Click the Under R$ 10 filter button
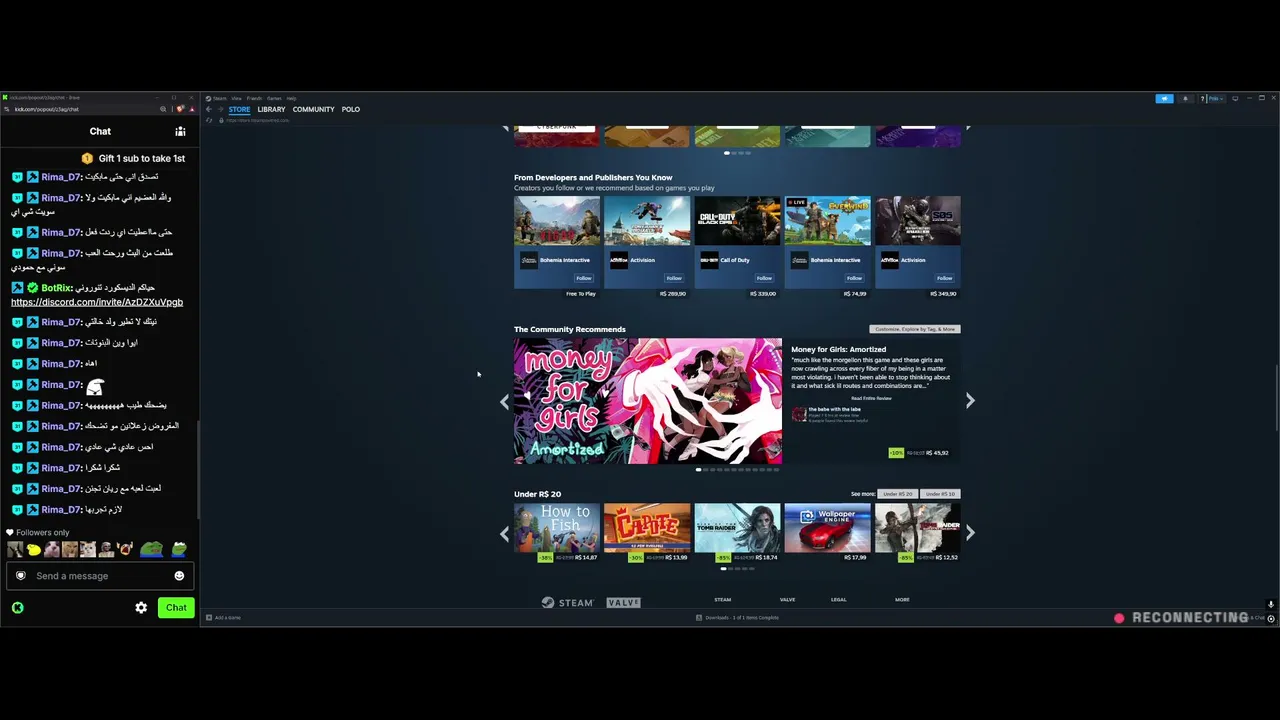Viewport: 1280px width, 720px height. [x=938, y=494]
